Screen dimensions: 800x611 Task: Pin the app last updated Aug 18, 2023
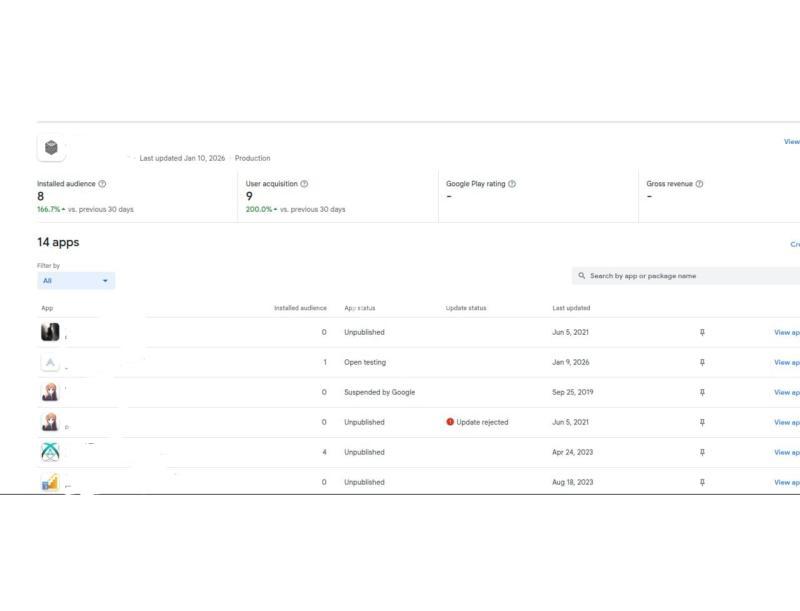pos(702,482)
